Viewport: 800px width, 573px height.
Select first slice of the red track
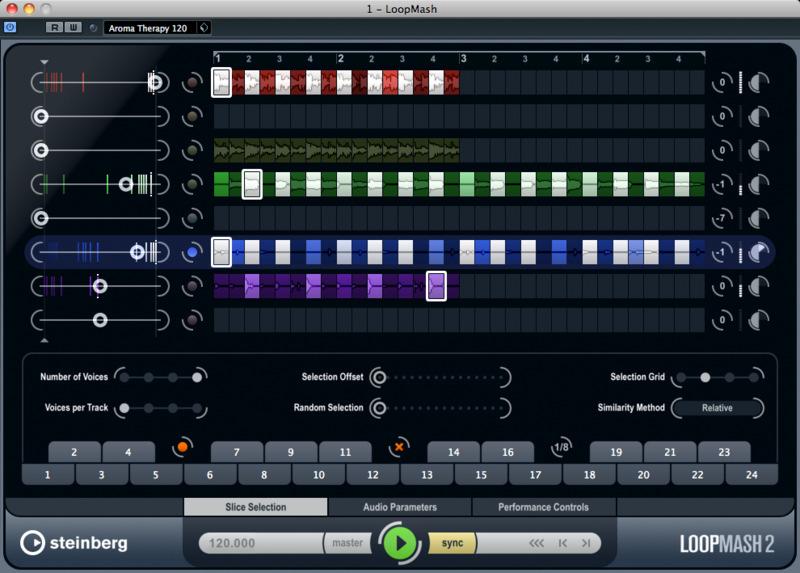point(221,82)
